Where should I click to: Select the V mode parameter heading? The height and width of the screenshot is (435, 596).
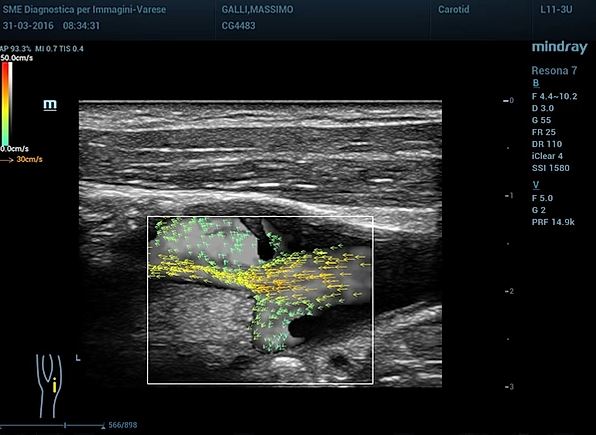[536, 185]
